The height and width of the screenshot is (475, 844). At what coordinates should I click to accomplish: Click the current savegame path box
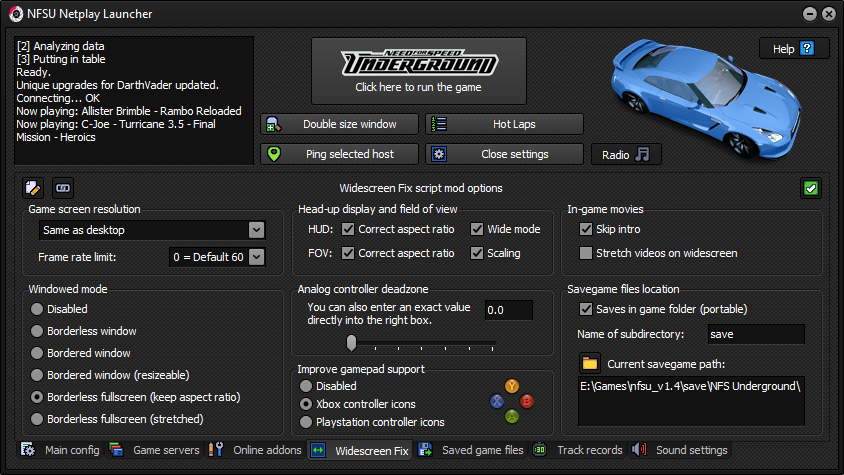691,401
